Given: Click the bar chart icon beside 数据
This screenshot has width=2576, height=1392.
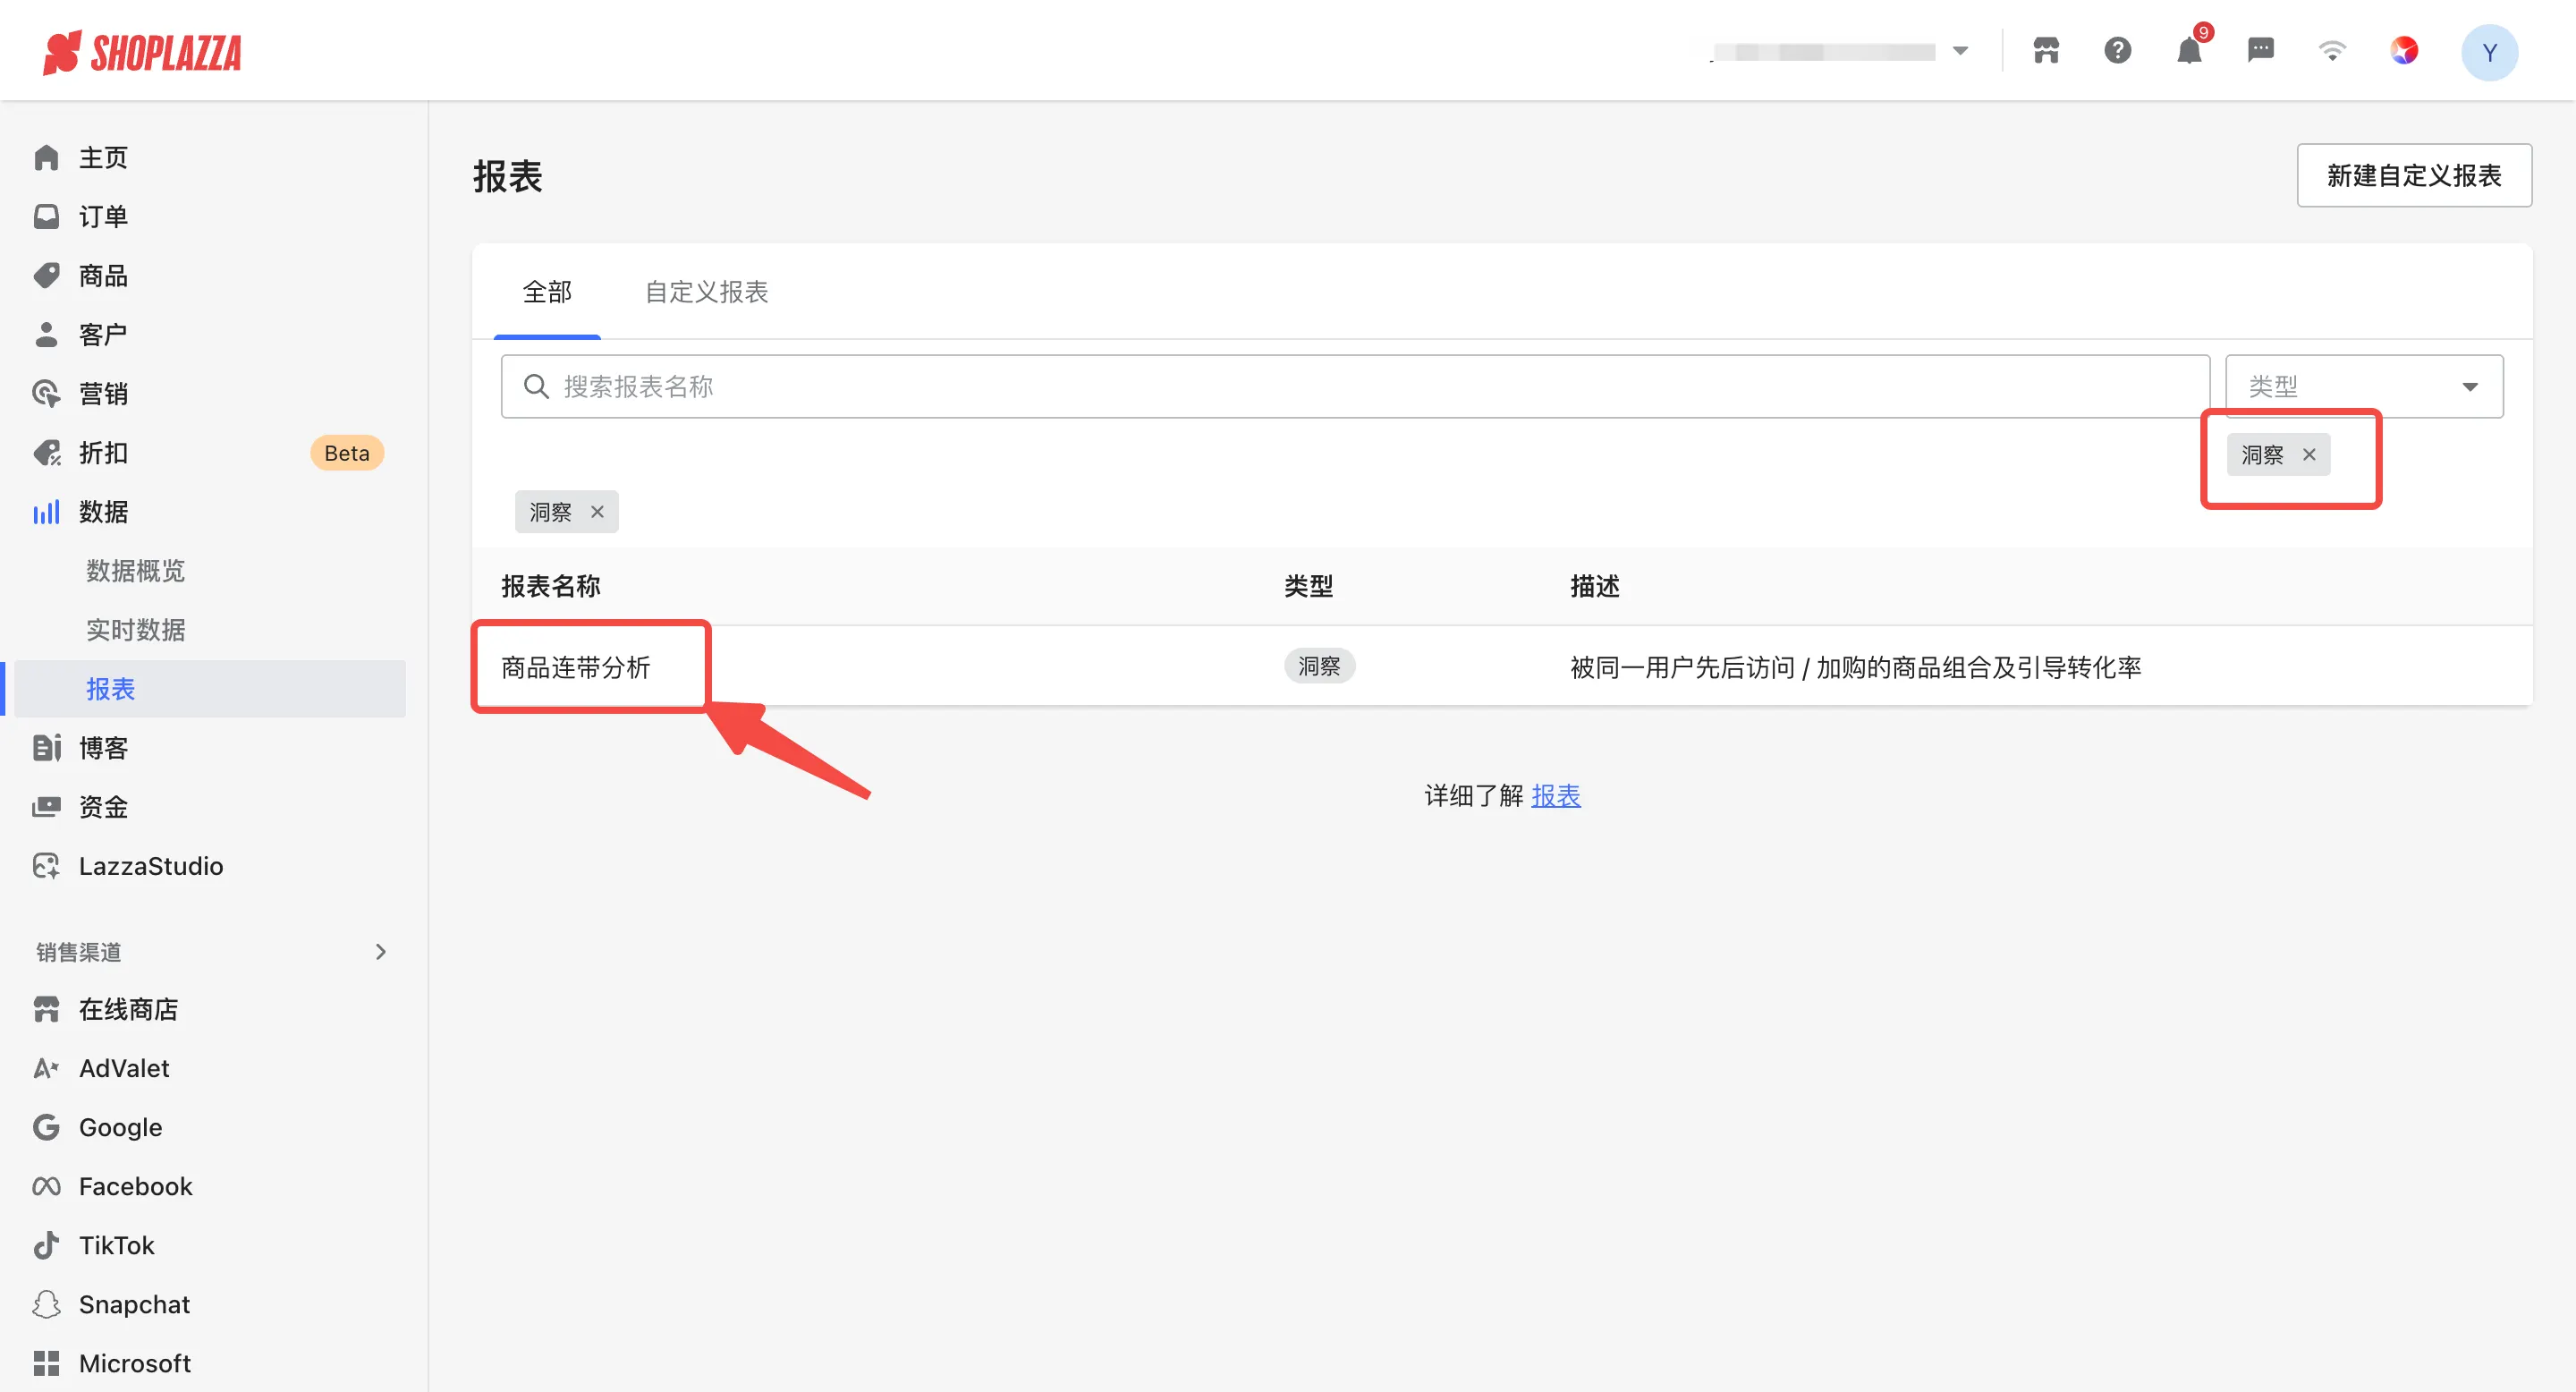Looking at the screenshot, I should click(46, 512).
